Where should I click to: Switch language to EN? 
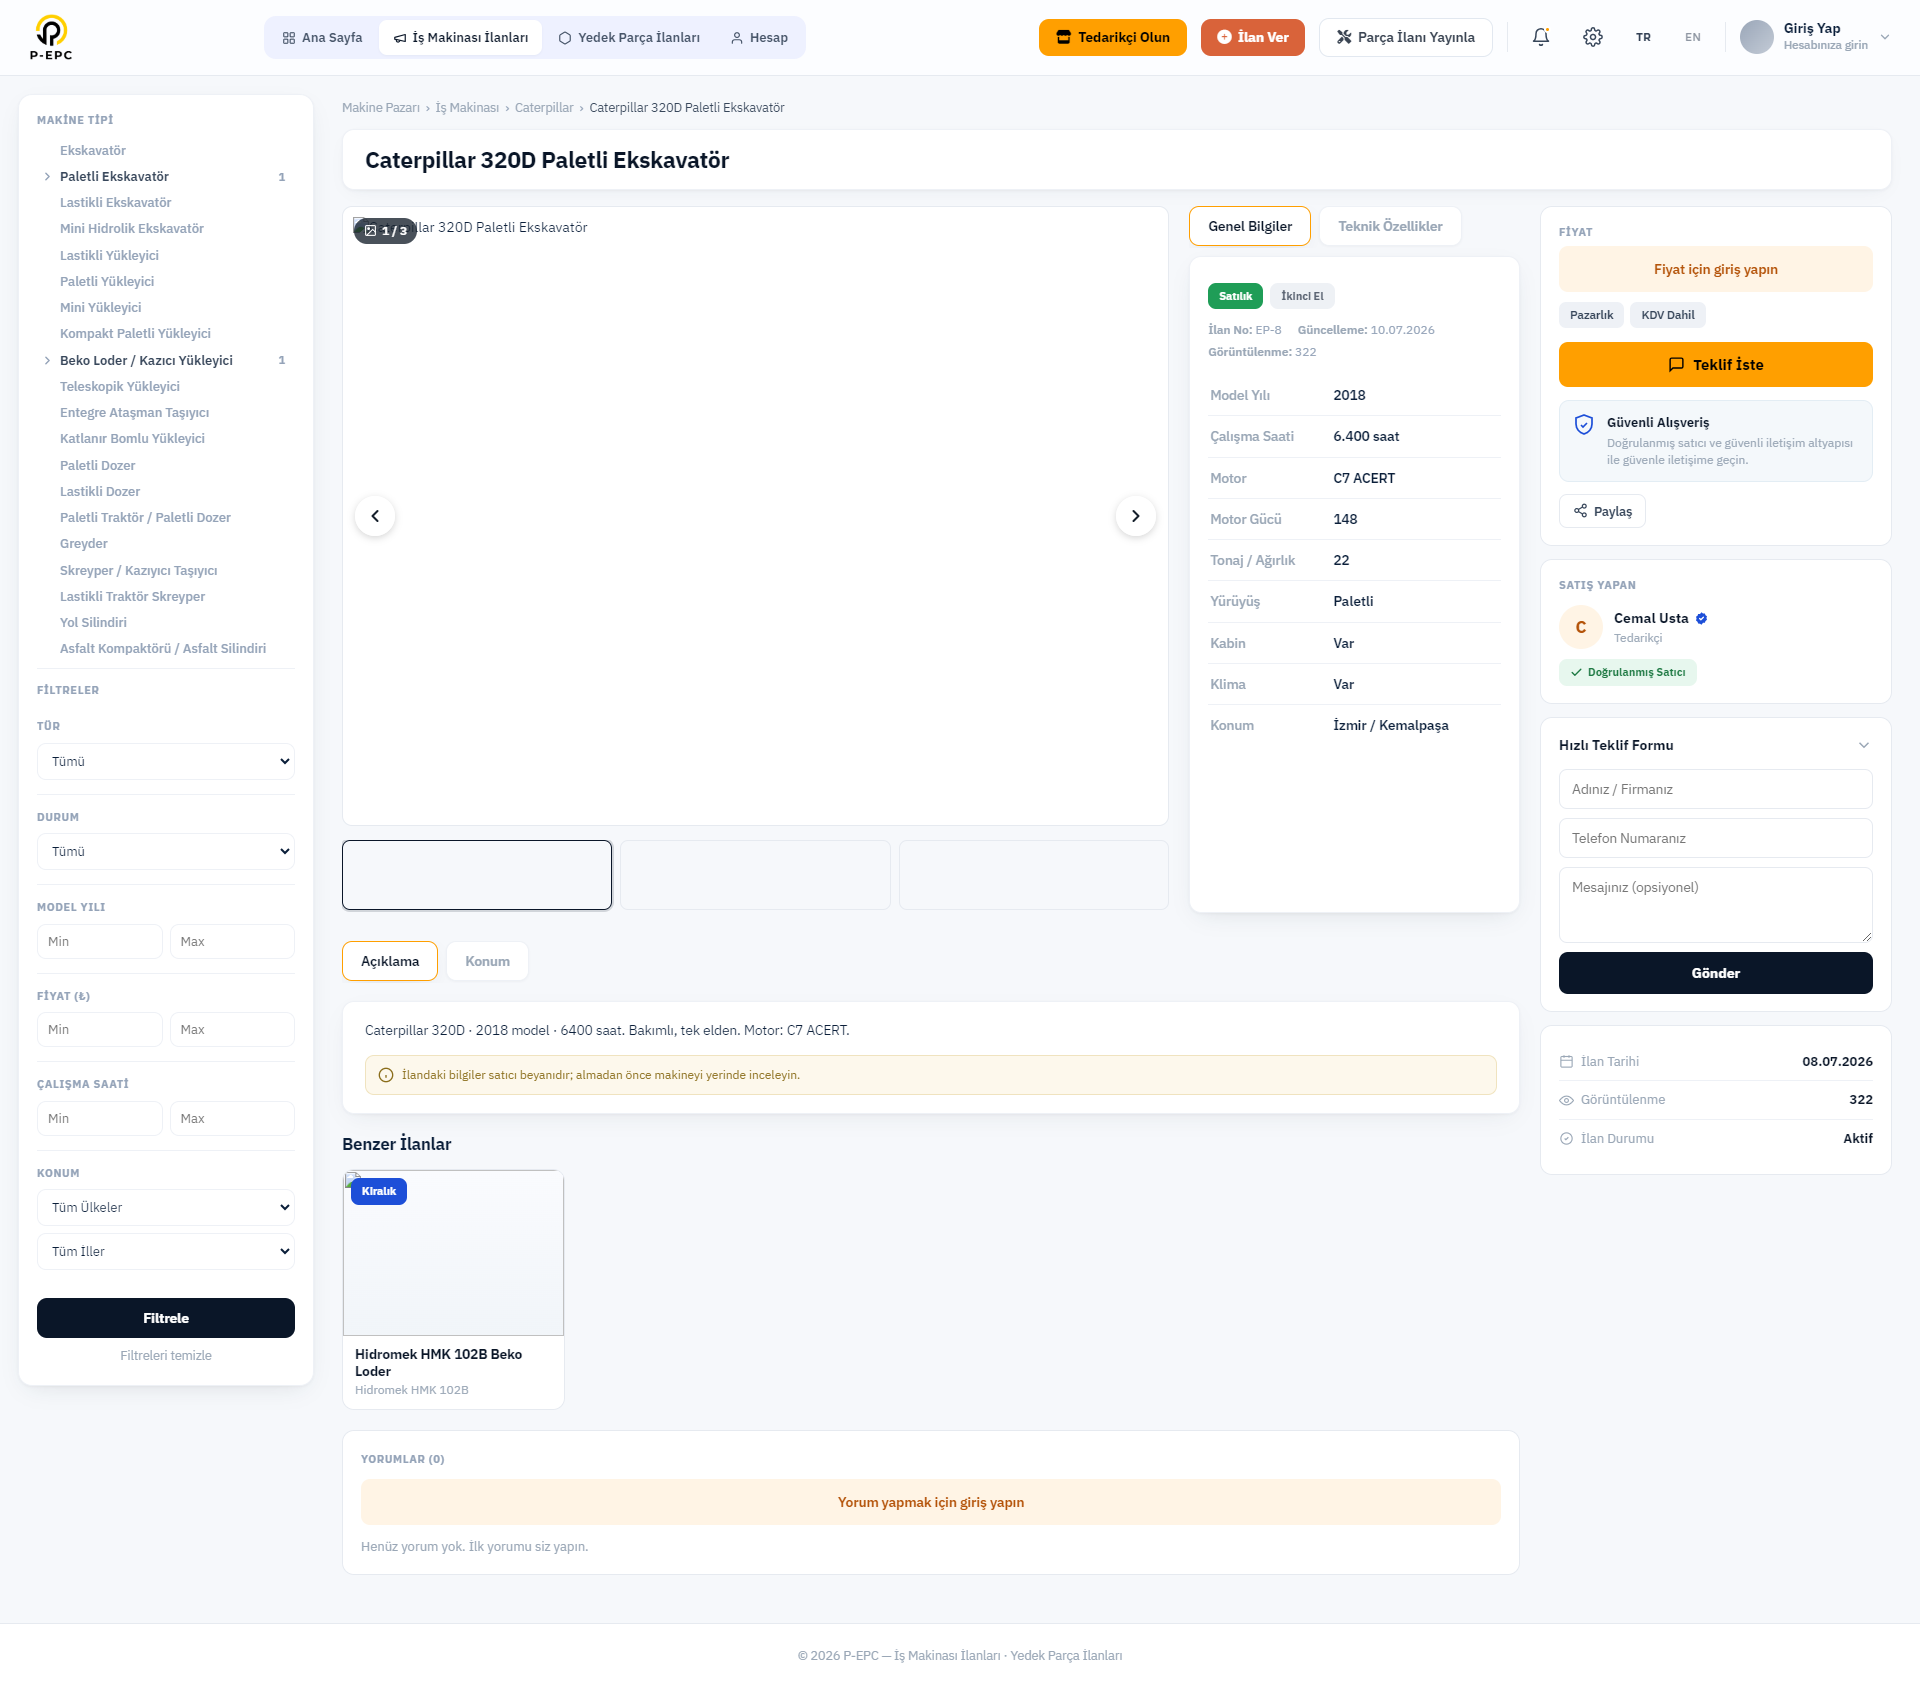[x=1692, y=37]
